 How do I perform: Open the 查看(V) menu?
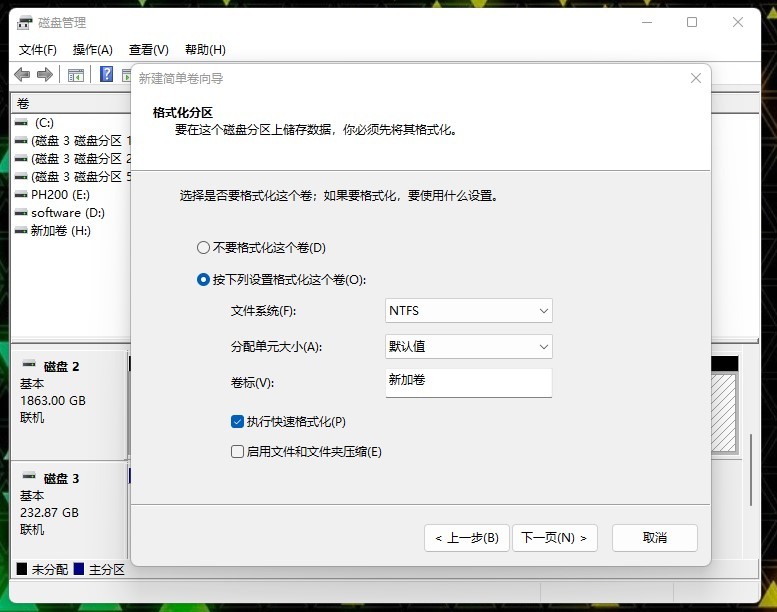[x=149, y=50]
